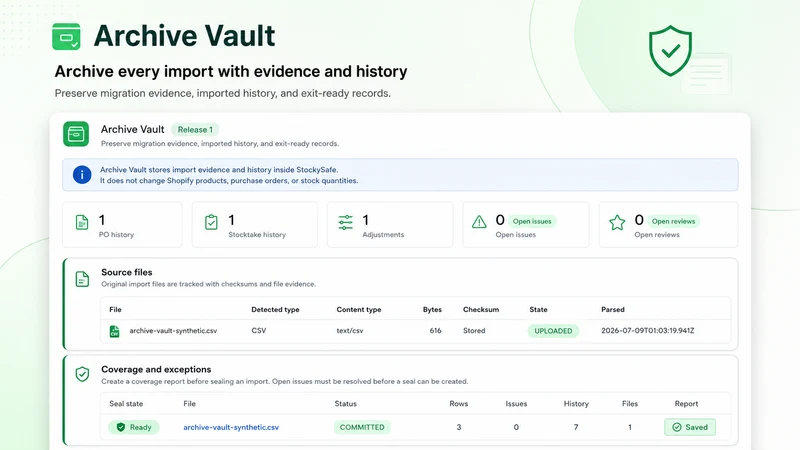Click the Adjustments sliders icon
Screen dimensions: 800x450
345,222
